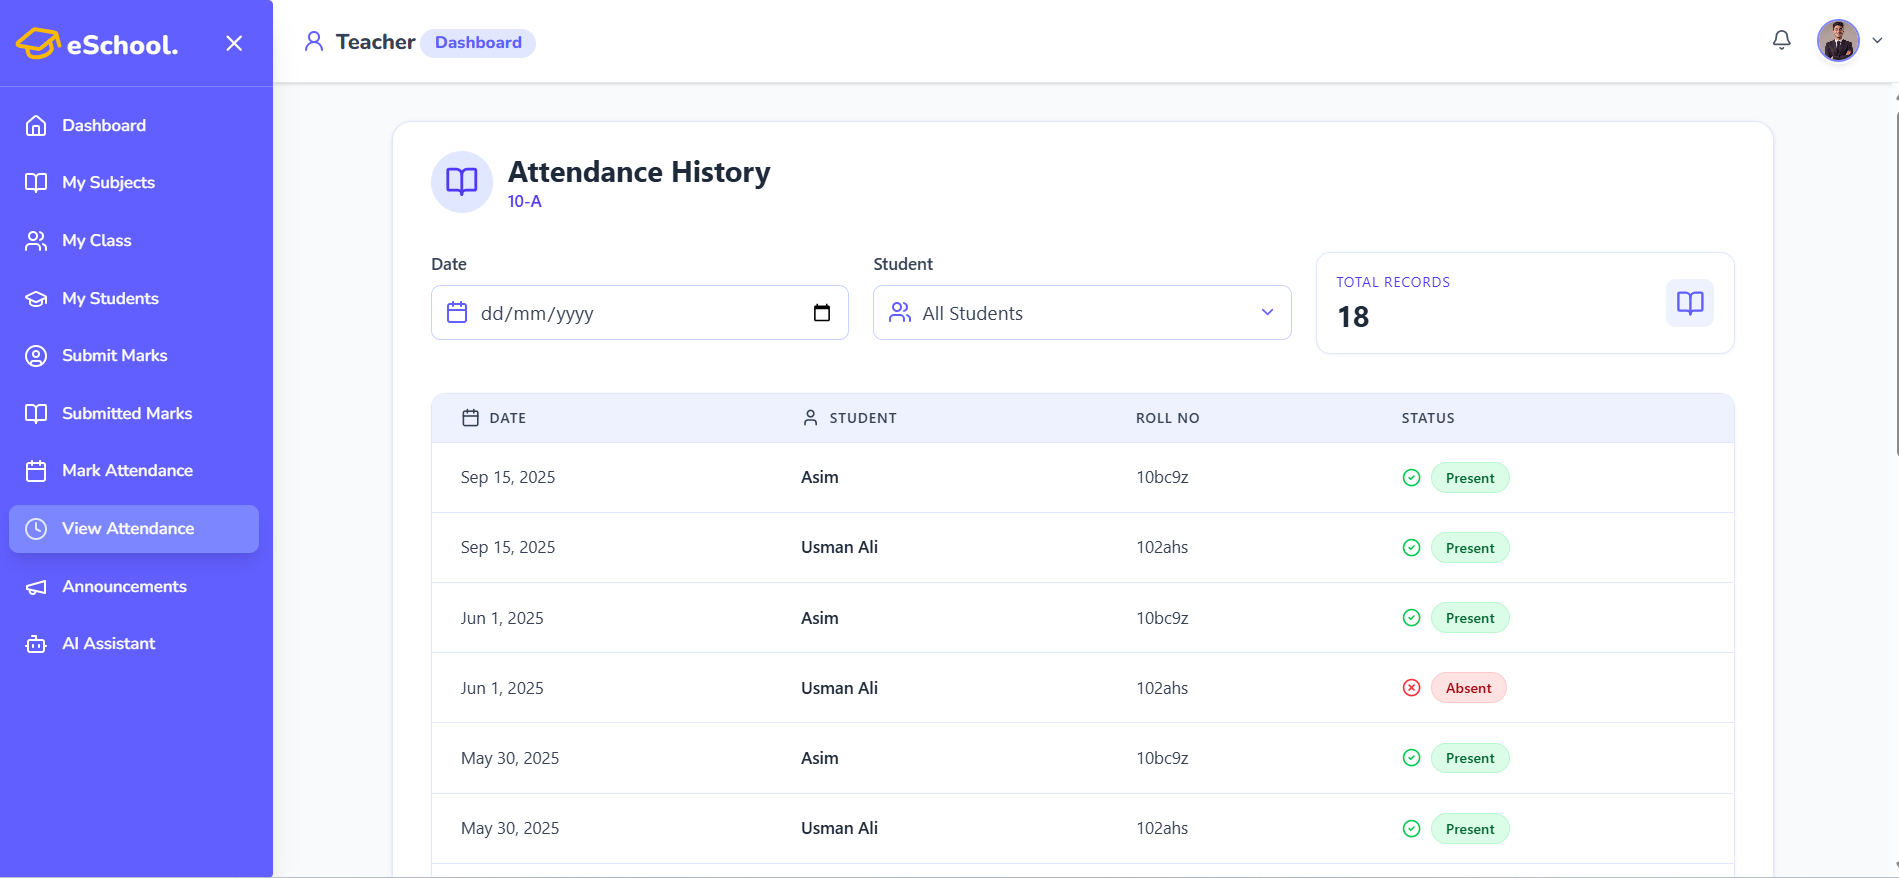Open Dashboard in the sidebar
1899x878 pixels.
(134, 125)
